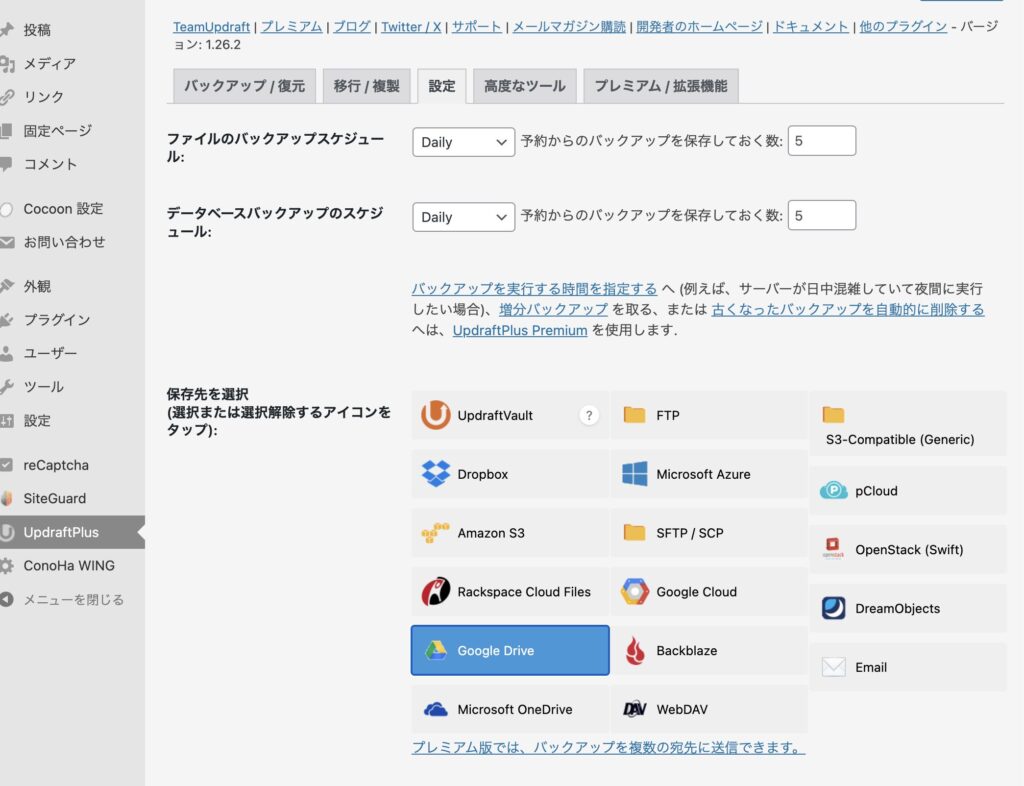
Task: Toggle Email as the backup destination
Action: (907, 667)
